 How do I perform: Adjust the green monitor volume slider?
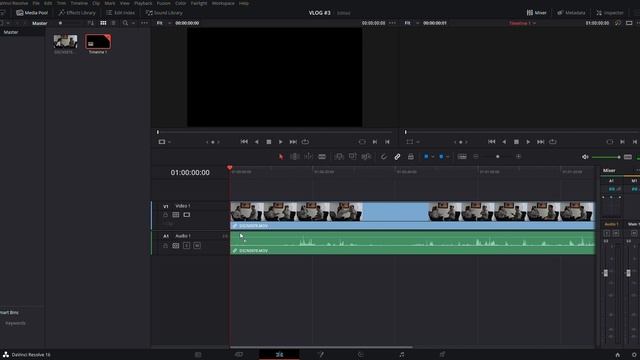(606, 157)
